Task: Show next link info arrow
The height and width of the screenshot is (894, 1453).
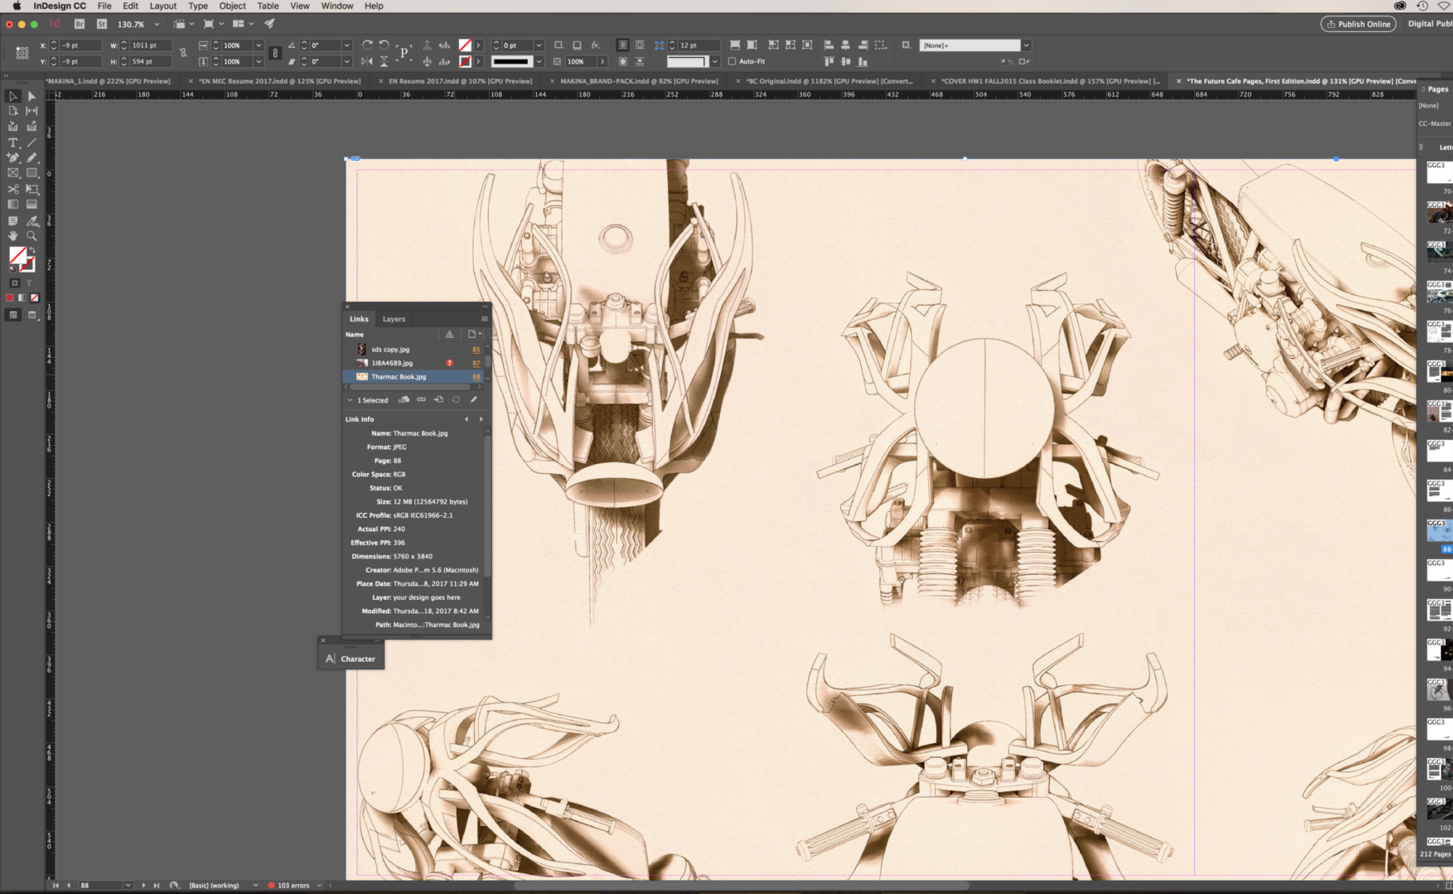Action: (x=480, y=419)
